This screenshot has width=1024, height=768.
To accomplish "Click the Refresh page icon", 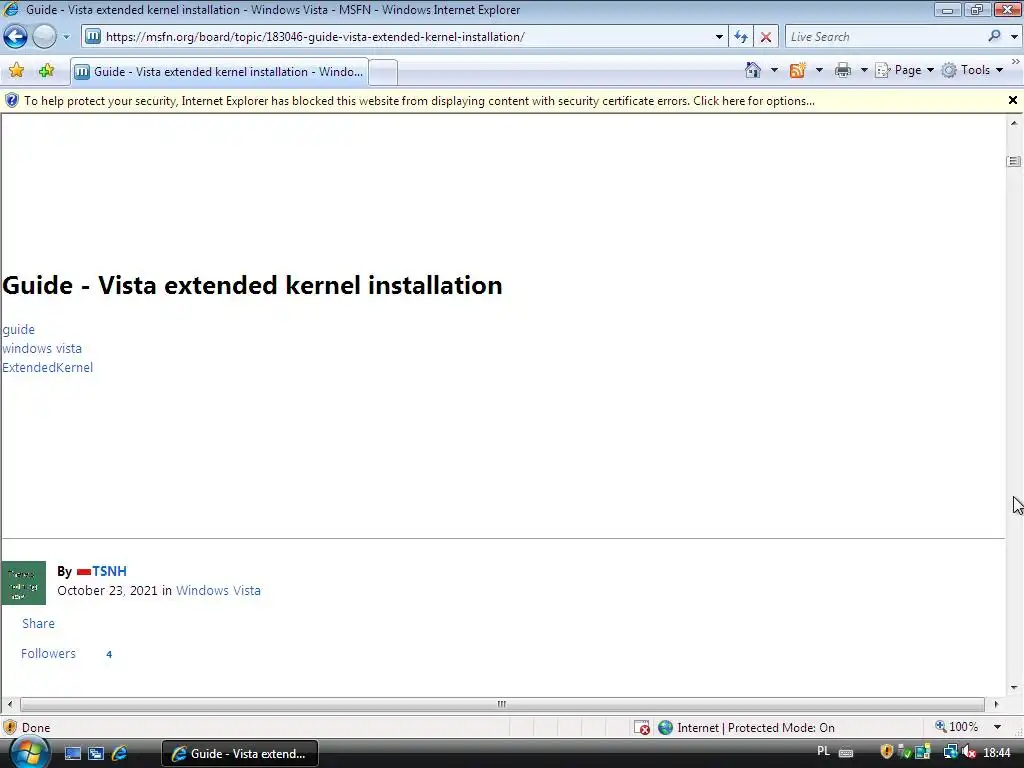I will click(741, 37).
